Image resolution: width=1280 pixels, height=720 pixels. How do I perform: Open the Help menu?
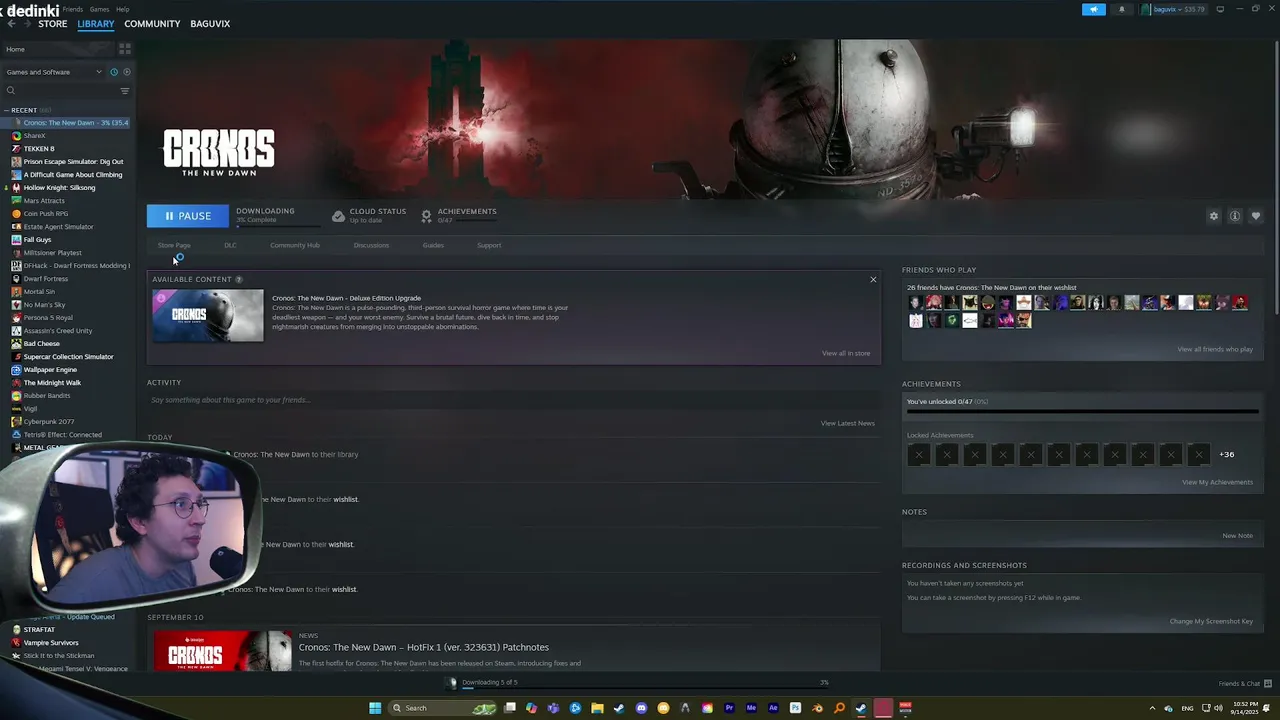(123, 9)
